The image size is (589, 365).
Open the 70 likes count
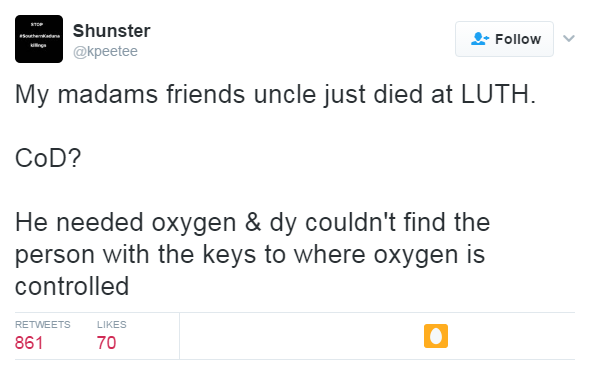[106, 343]
